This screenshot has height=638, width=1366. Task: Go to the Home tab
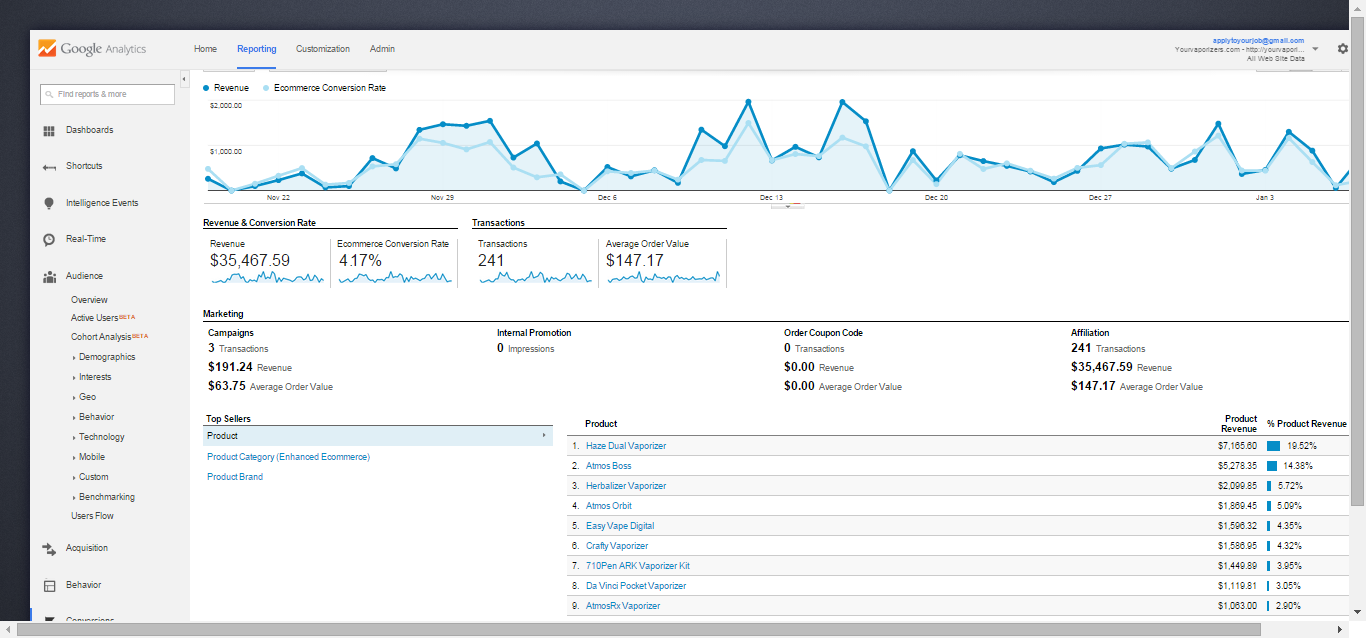pyautogui.click(x=205, y=49)
